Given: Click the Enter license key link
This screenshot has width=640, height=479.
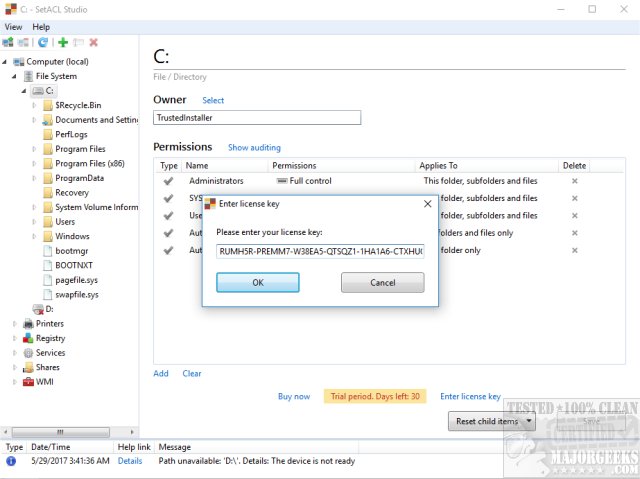Looking at the screenshot, I should tap(470, 396).
